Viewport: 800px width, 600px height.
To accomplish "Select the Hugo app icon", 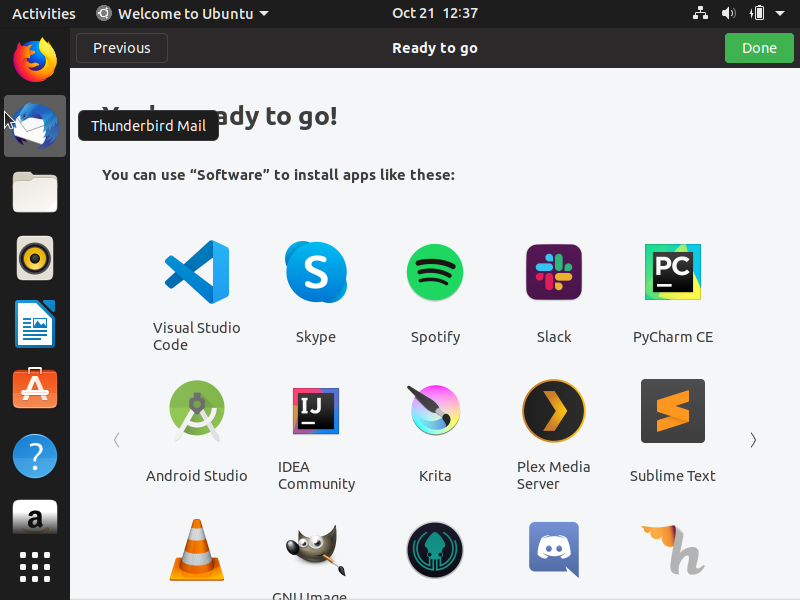I will [x=673, y=550].
